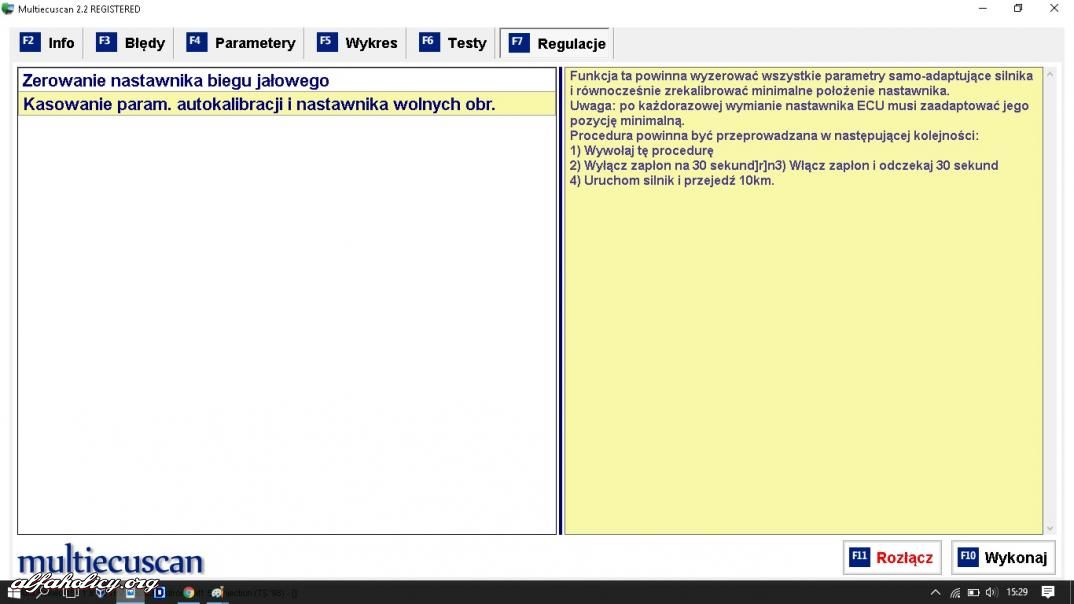Open the Testy tab
Image resolution: width=1074 pixels, height=604 pixels.
453,43
